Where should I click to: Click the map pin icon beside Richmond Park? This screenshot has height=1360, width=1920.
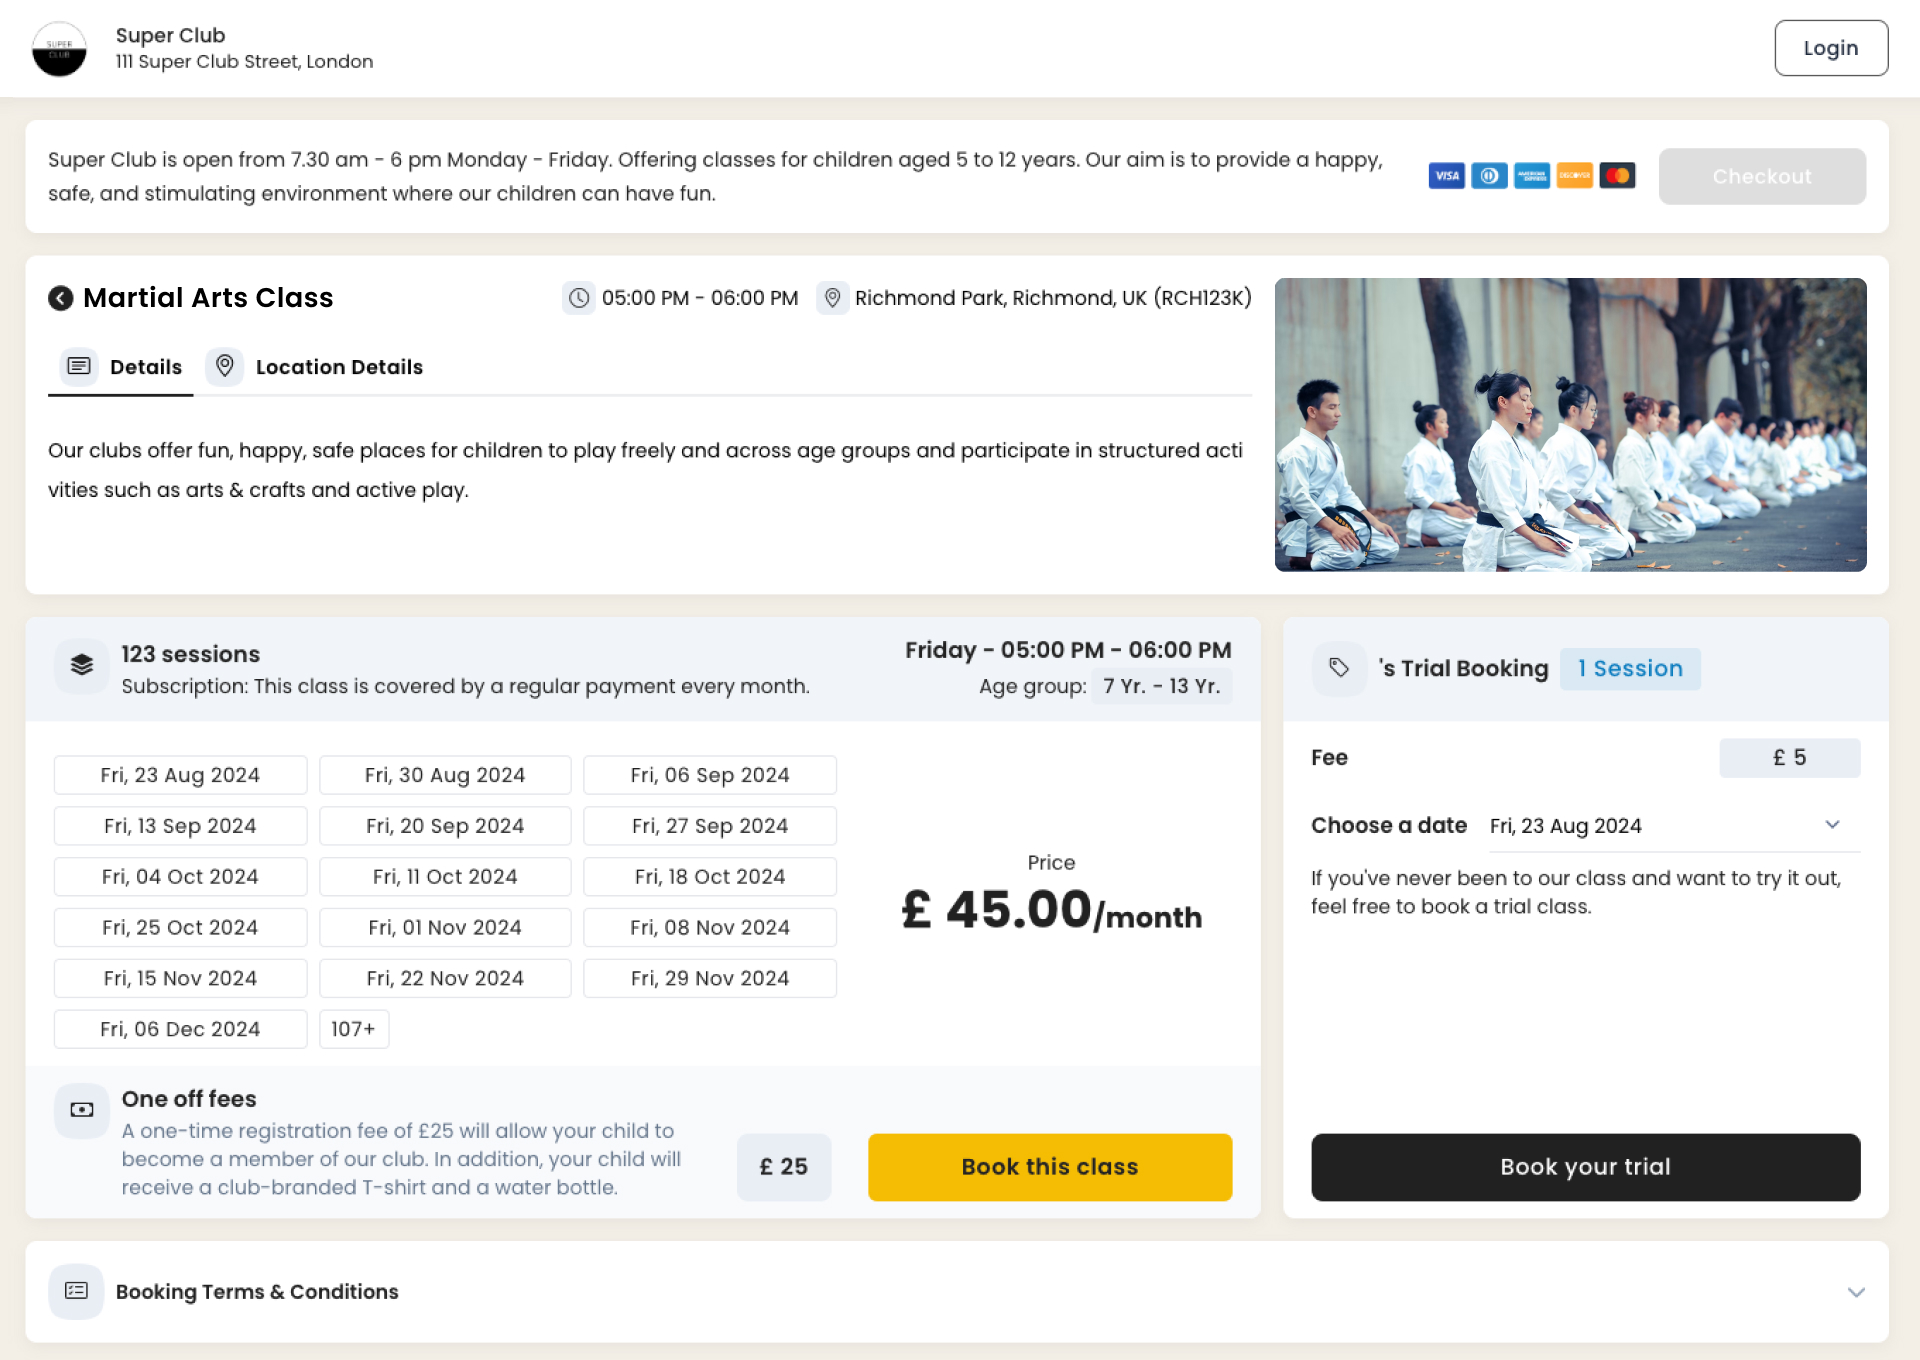pos(832,298)
